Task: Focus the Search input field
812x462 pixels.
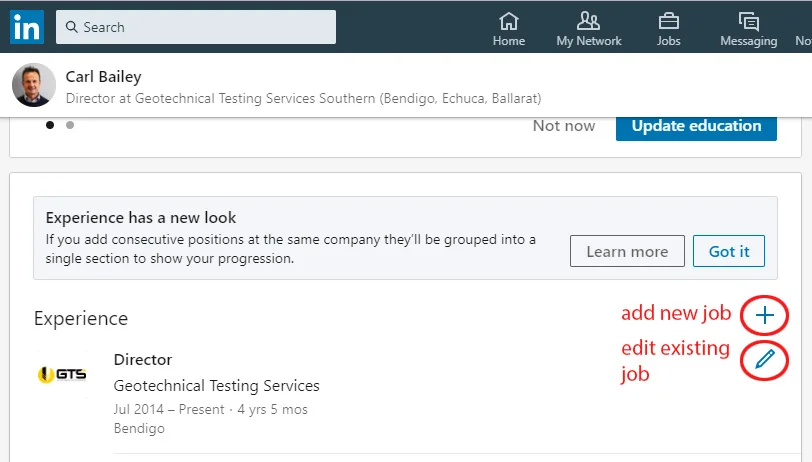Action: [x=196, y=27]
